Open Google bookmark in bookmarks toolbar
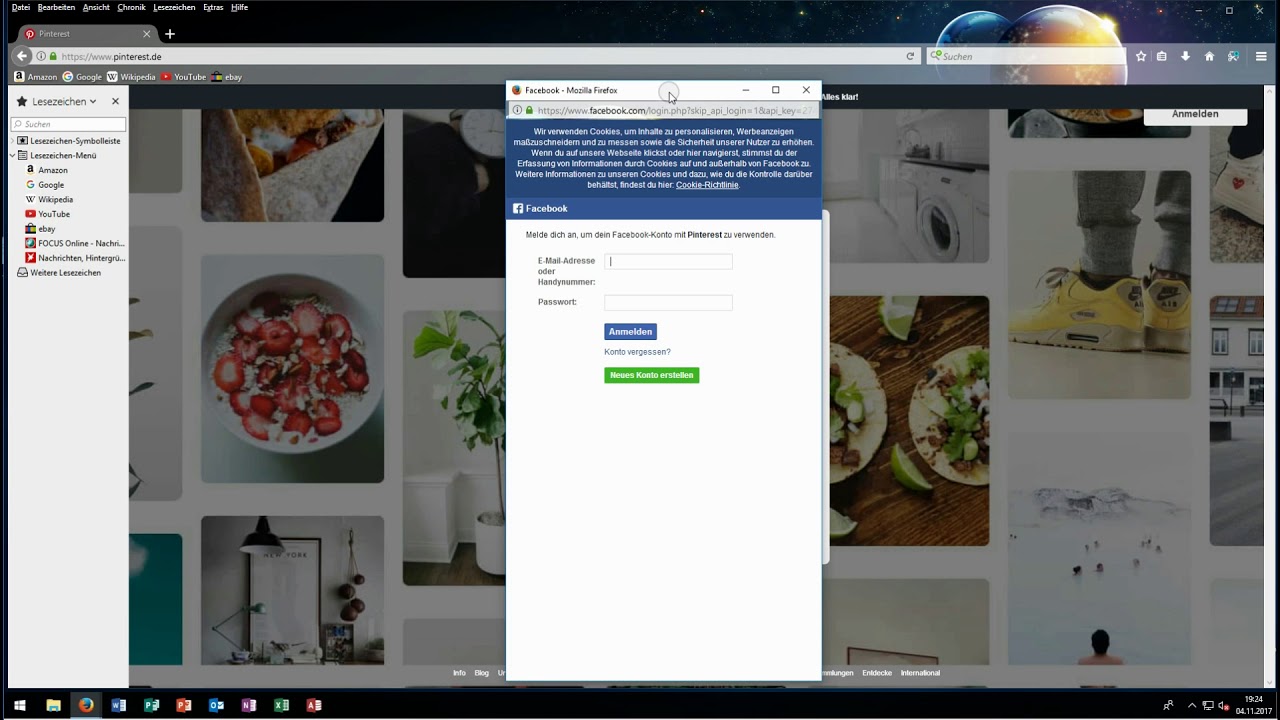 [x=82, y=77]
